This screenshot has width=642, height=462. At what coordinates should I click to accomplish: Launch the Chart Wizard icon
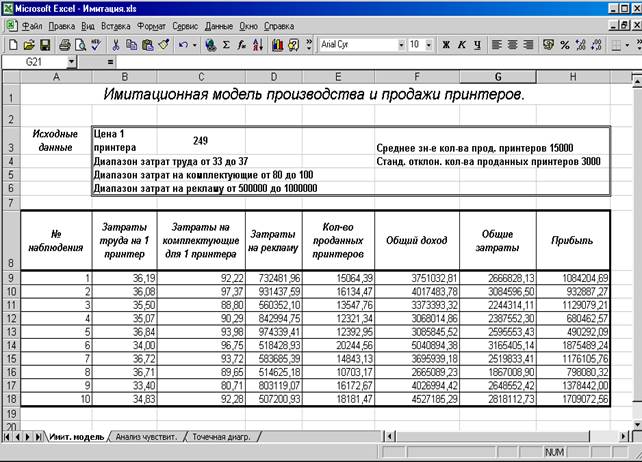click(x=278, y=45)
